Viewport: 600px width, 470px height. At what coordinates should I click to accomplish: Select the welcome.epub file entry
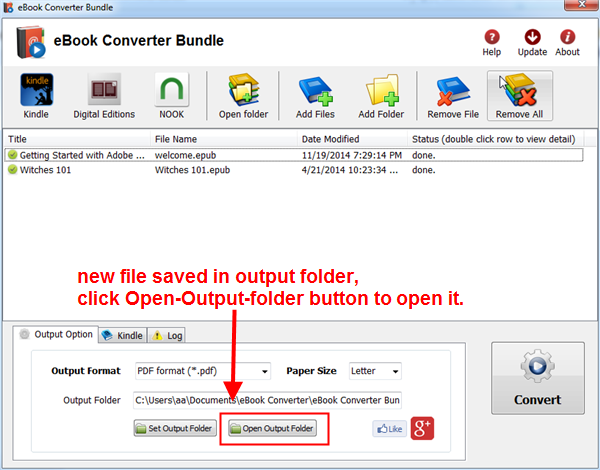pyautogui.click(x=186, y=155)
